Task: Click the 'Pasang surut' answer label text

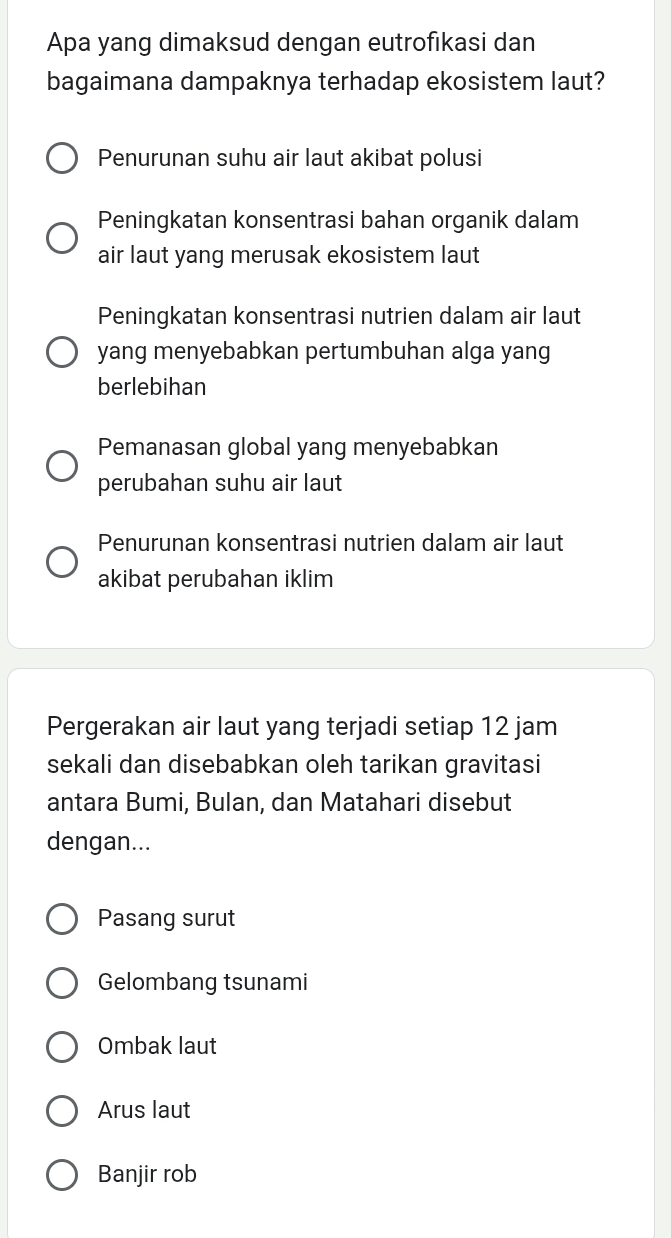Action: (x=167, y=919)
